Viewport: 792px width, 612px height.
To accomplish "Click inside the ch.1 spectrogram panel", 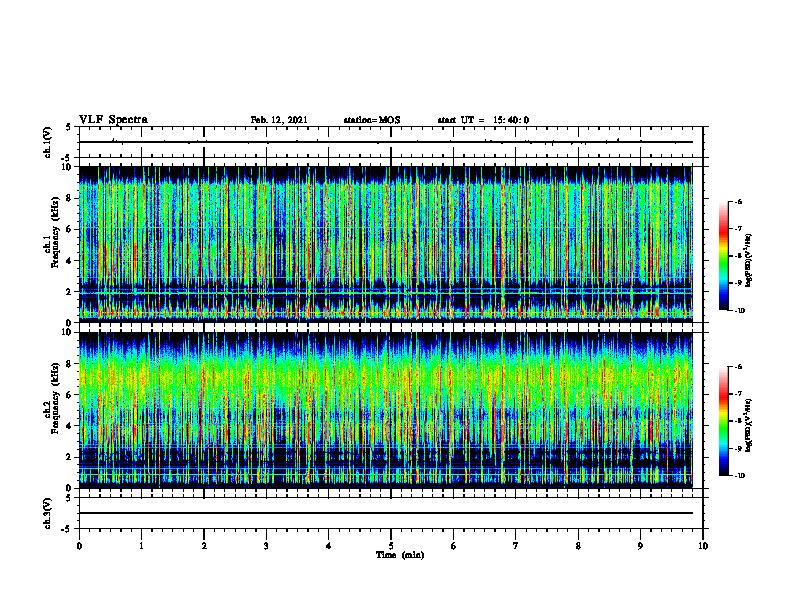I will click(x=386, y=244).
